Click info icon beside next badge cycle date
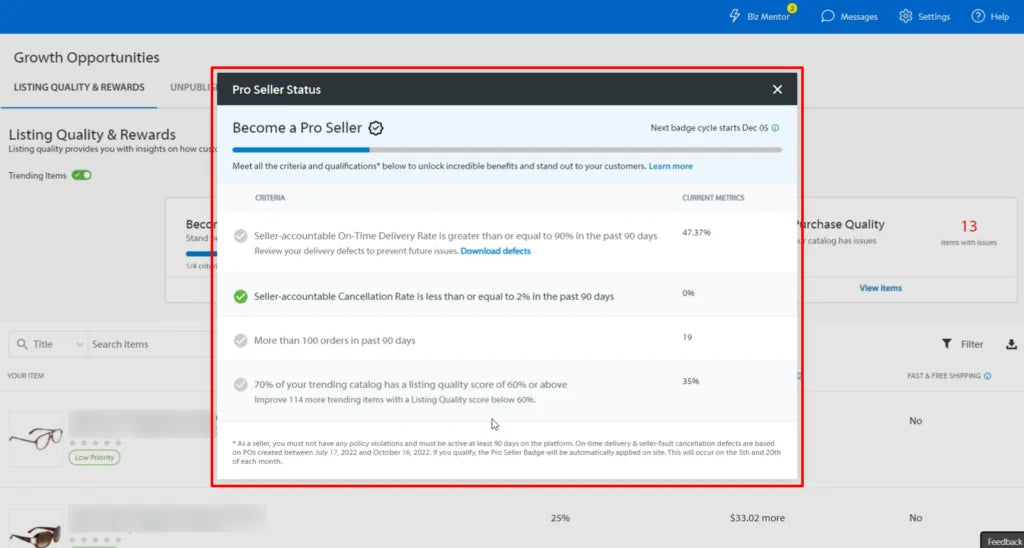 (x=776, y=128)
